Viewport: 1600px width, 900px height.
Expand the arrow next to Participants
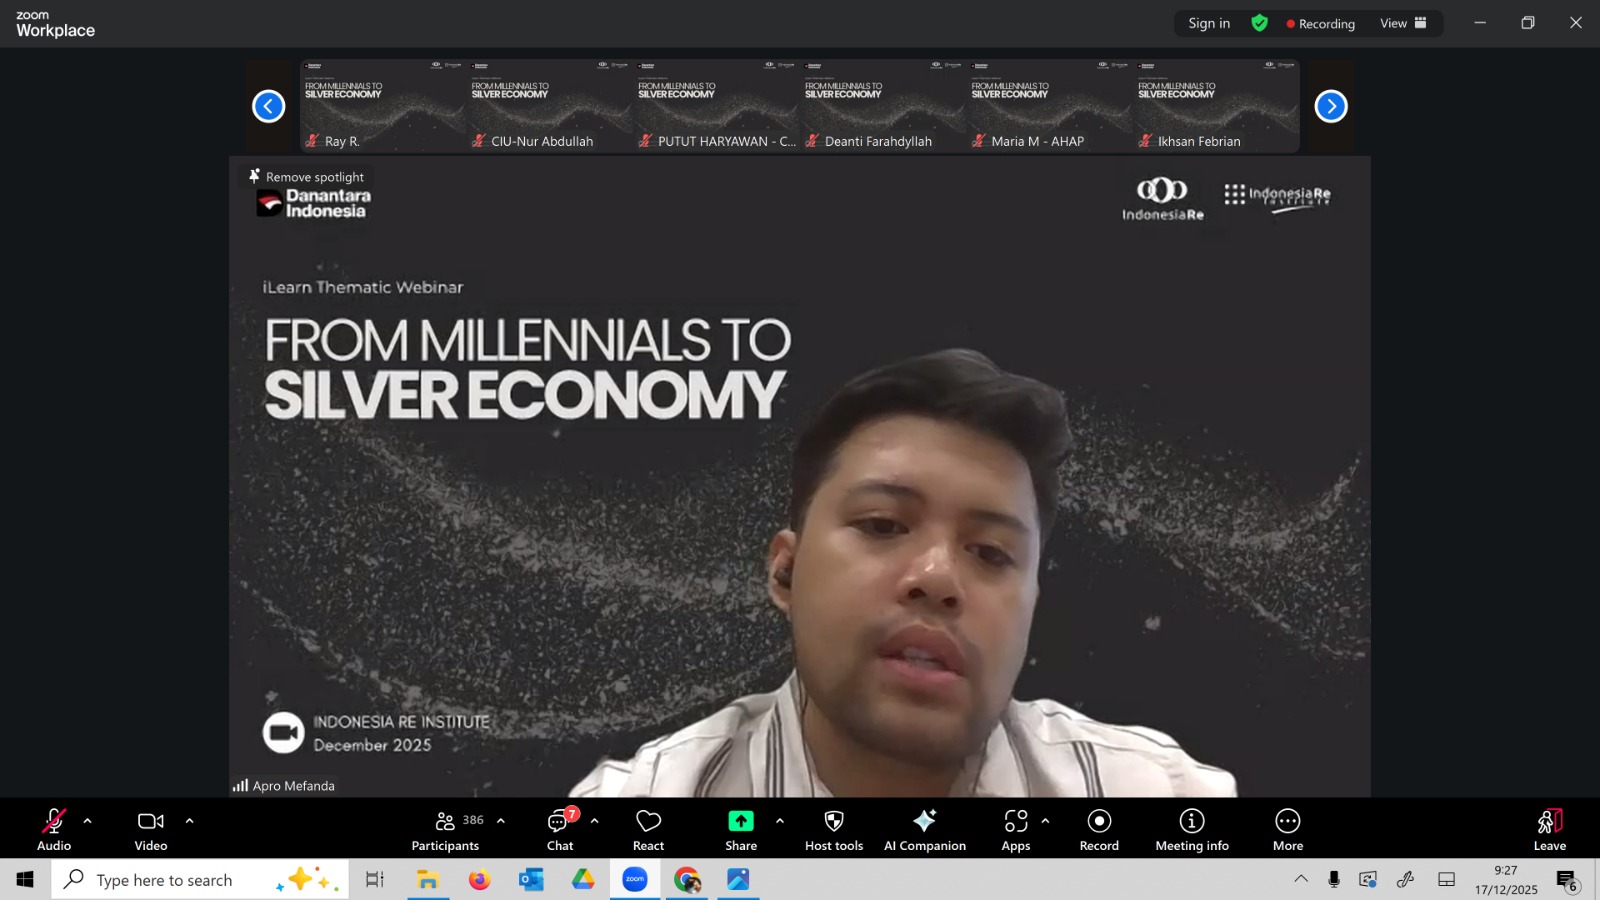(501, 821)
